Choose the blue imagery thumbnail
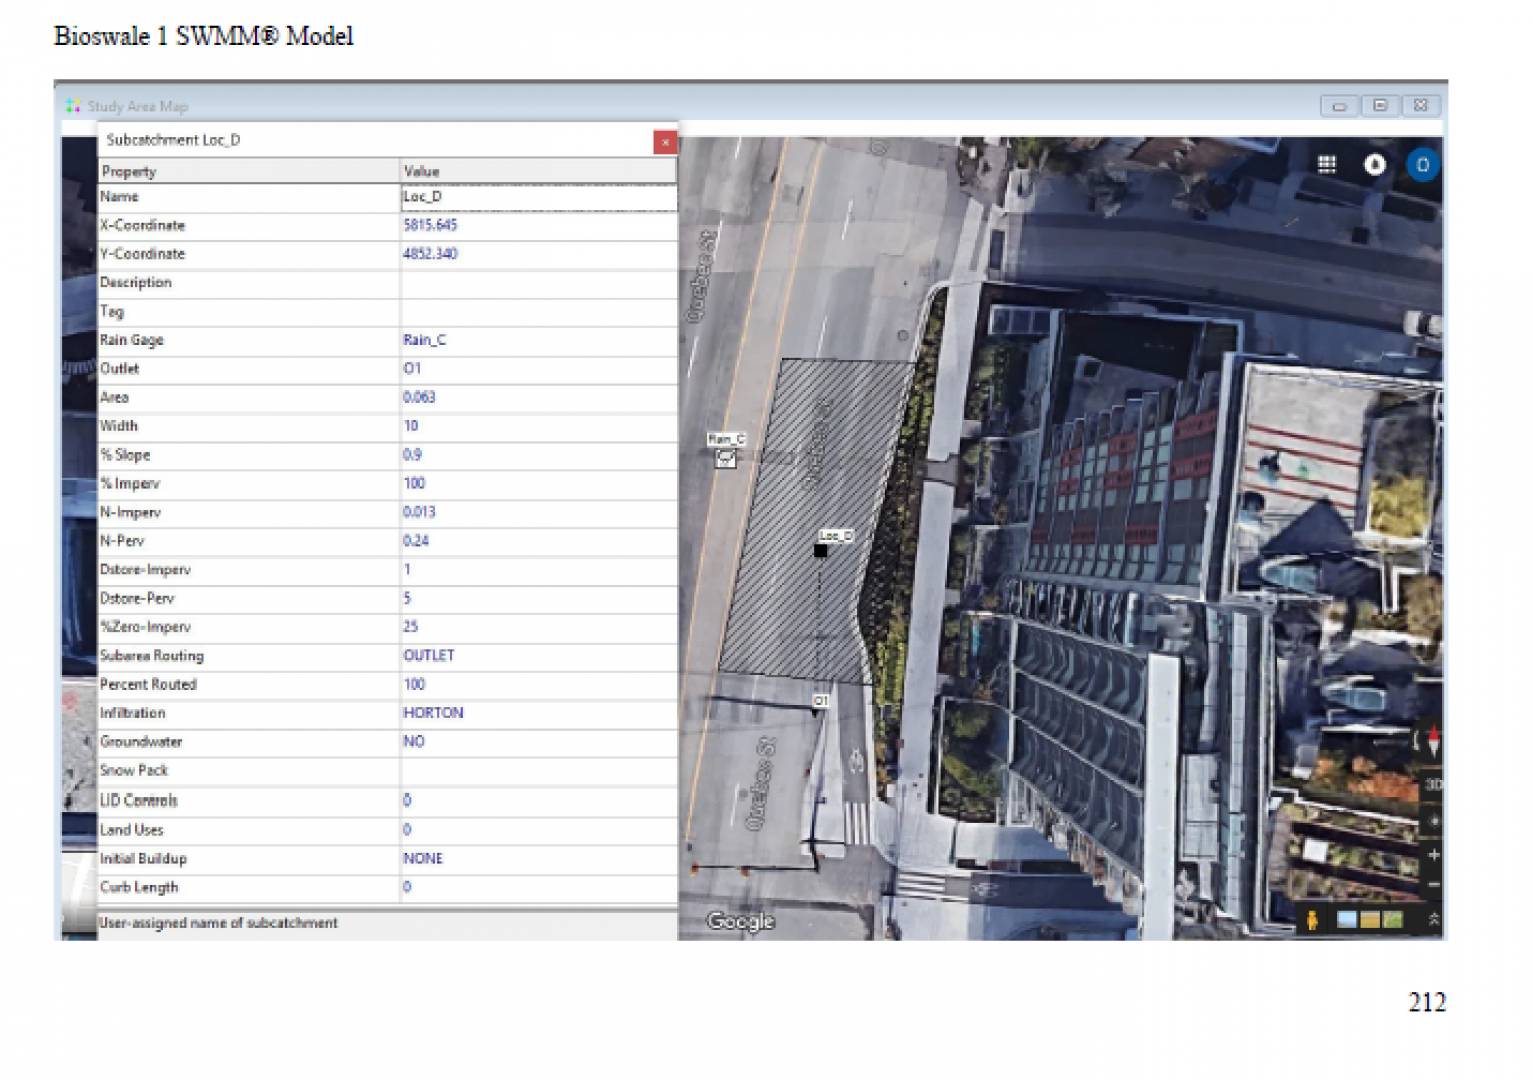This screenshot has height=1080, width=1532. click(x=1347, y=919)
